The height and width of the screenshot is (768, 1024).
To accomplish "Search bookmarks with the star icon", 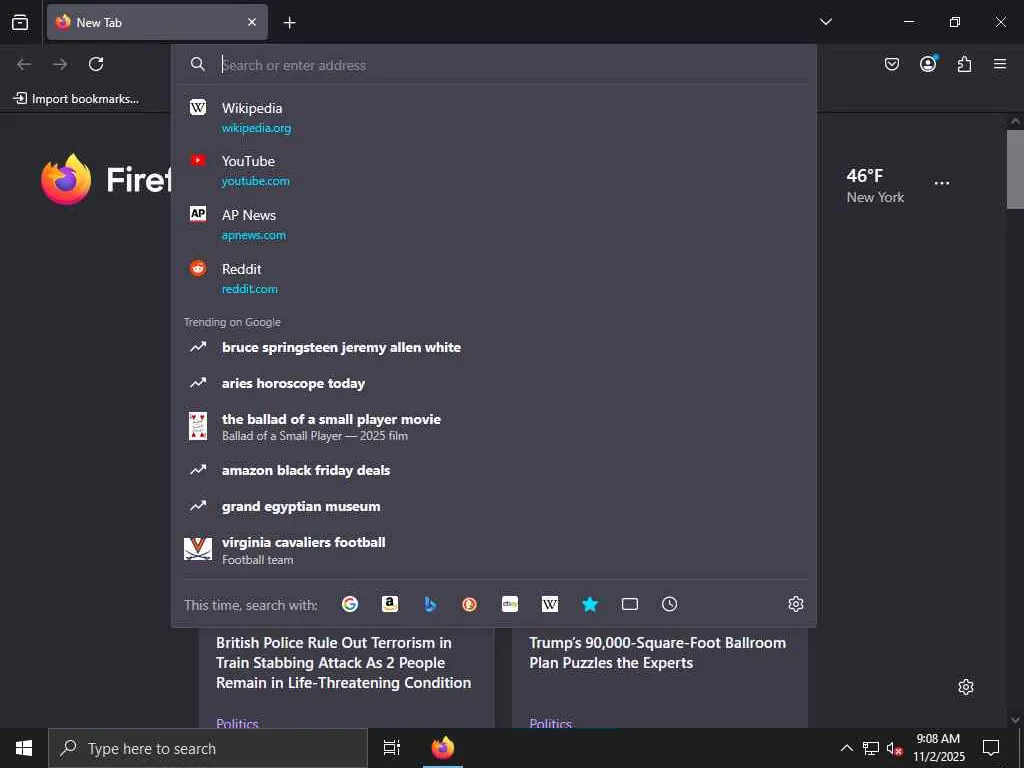I will tap(590, 604).
